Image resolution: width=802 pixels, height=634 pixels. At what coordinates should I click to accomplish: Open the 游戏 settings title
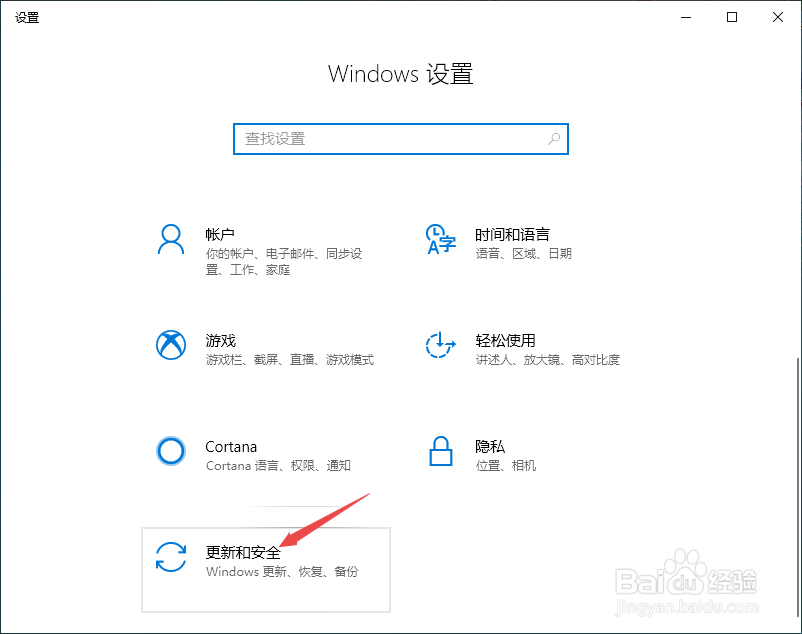click(220, 341)
